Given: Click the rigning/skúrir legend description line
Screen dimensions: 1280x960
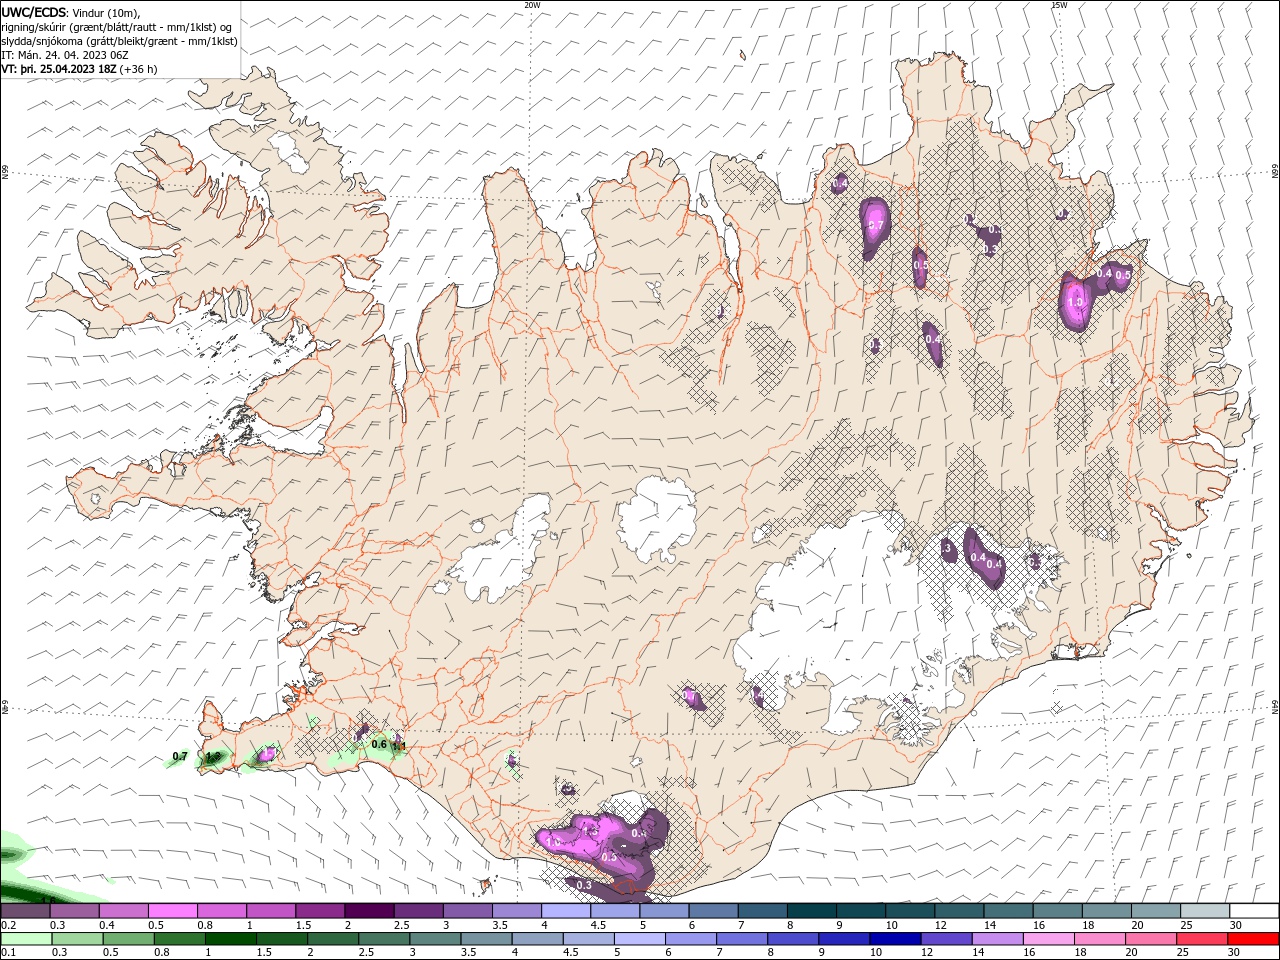Looking at the screenshot, I should [x=117, y=27].
